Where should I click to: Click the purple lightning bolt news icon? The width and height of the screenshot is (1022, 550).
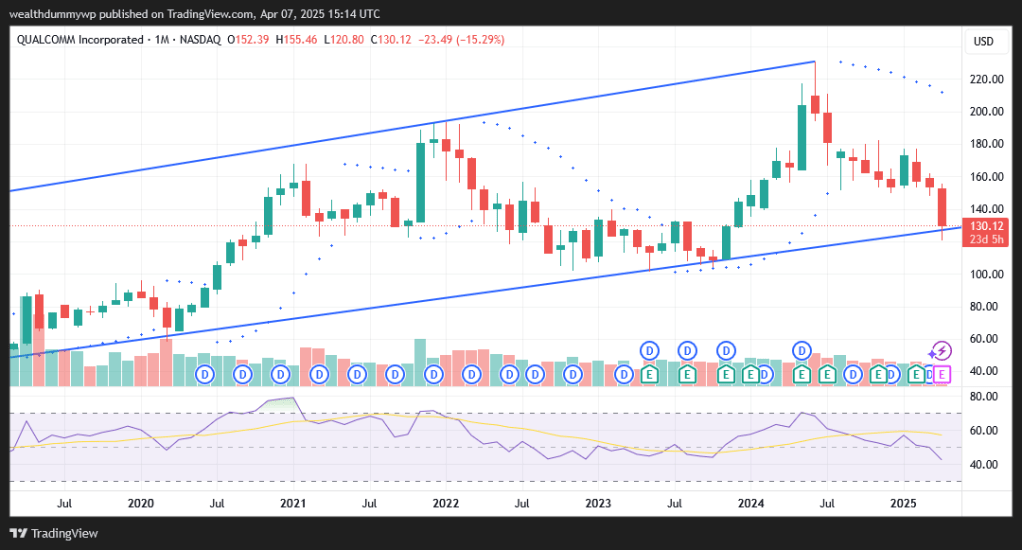(940, 351)
